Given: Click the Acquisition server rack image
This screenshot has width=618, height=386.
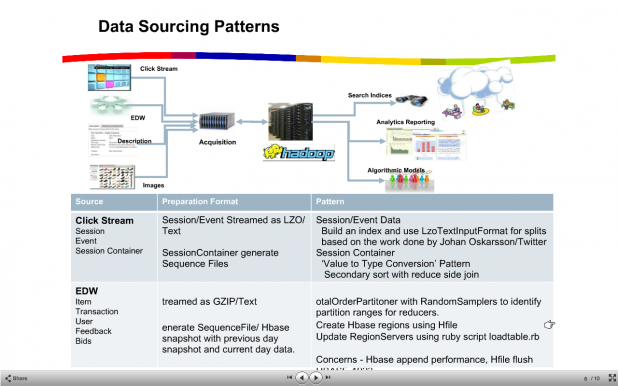Looking at the screenshot, I should pyautogui.click(x=217, y=121).
